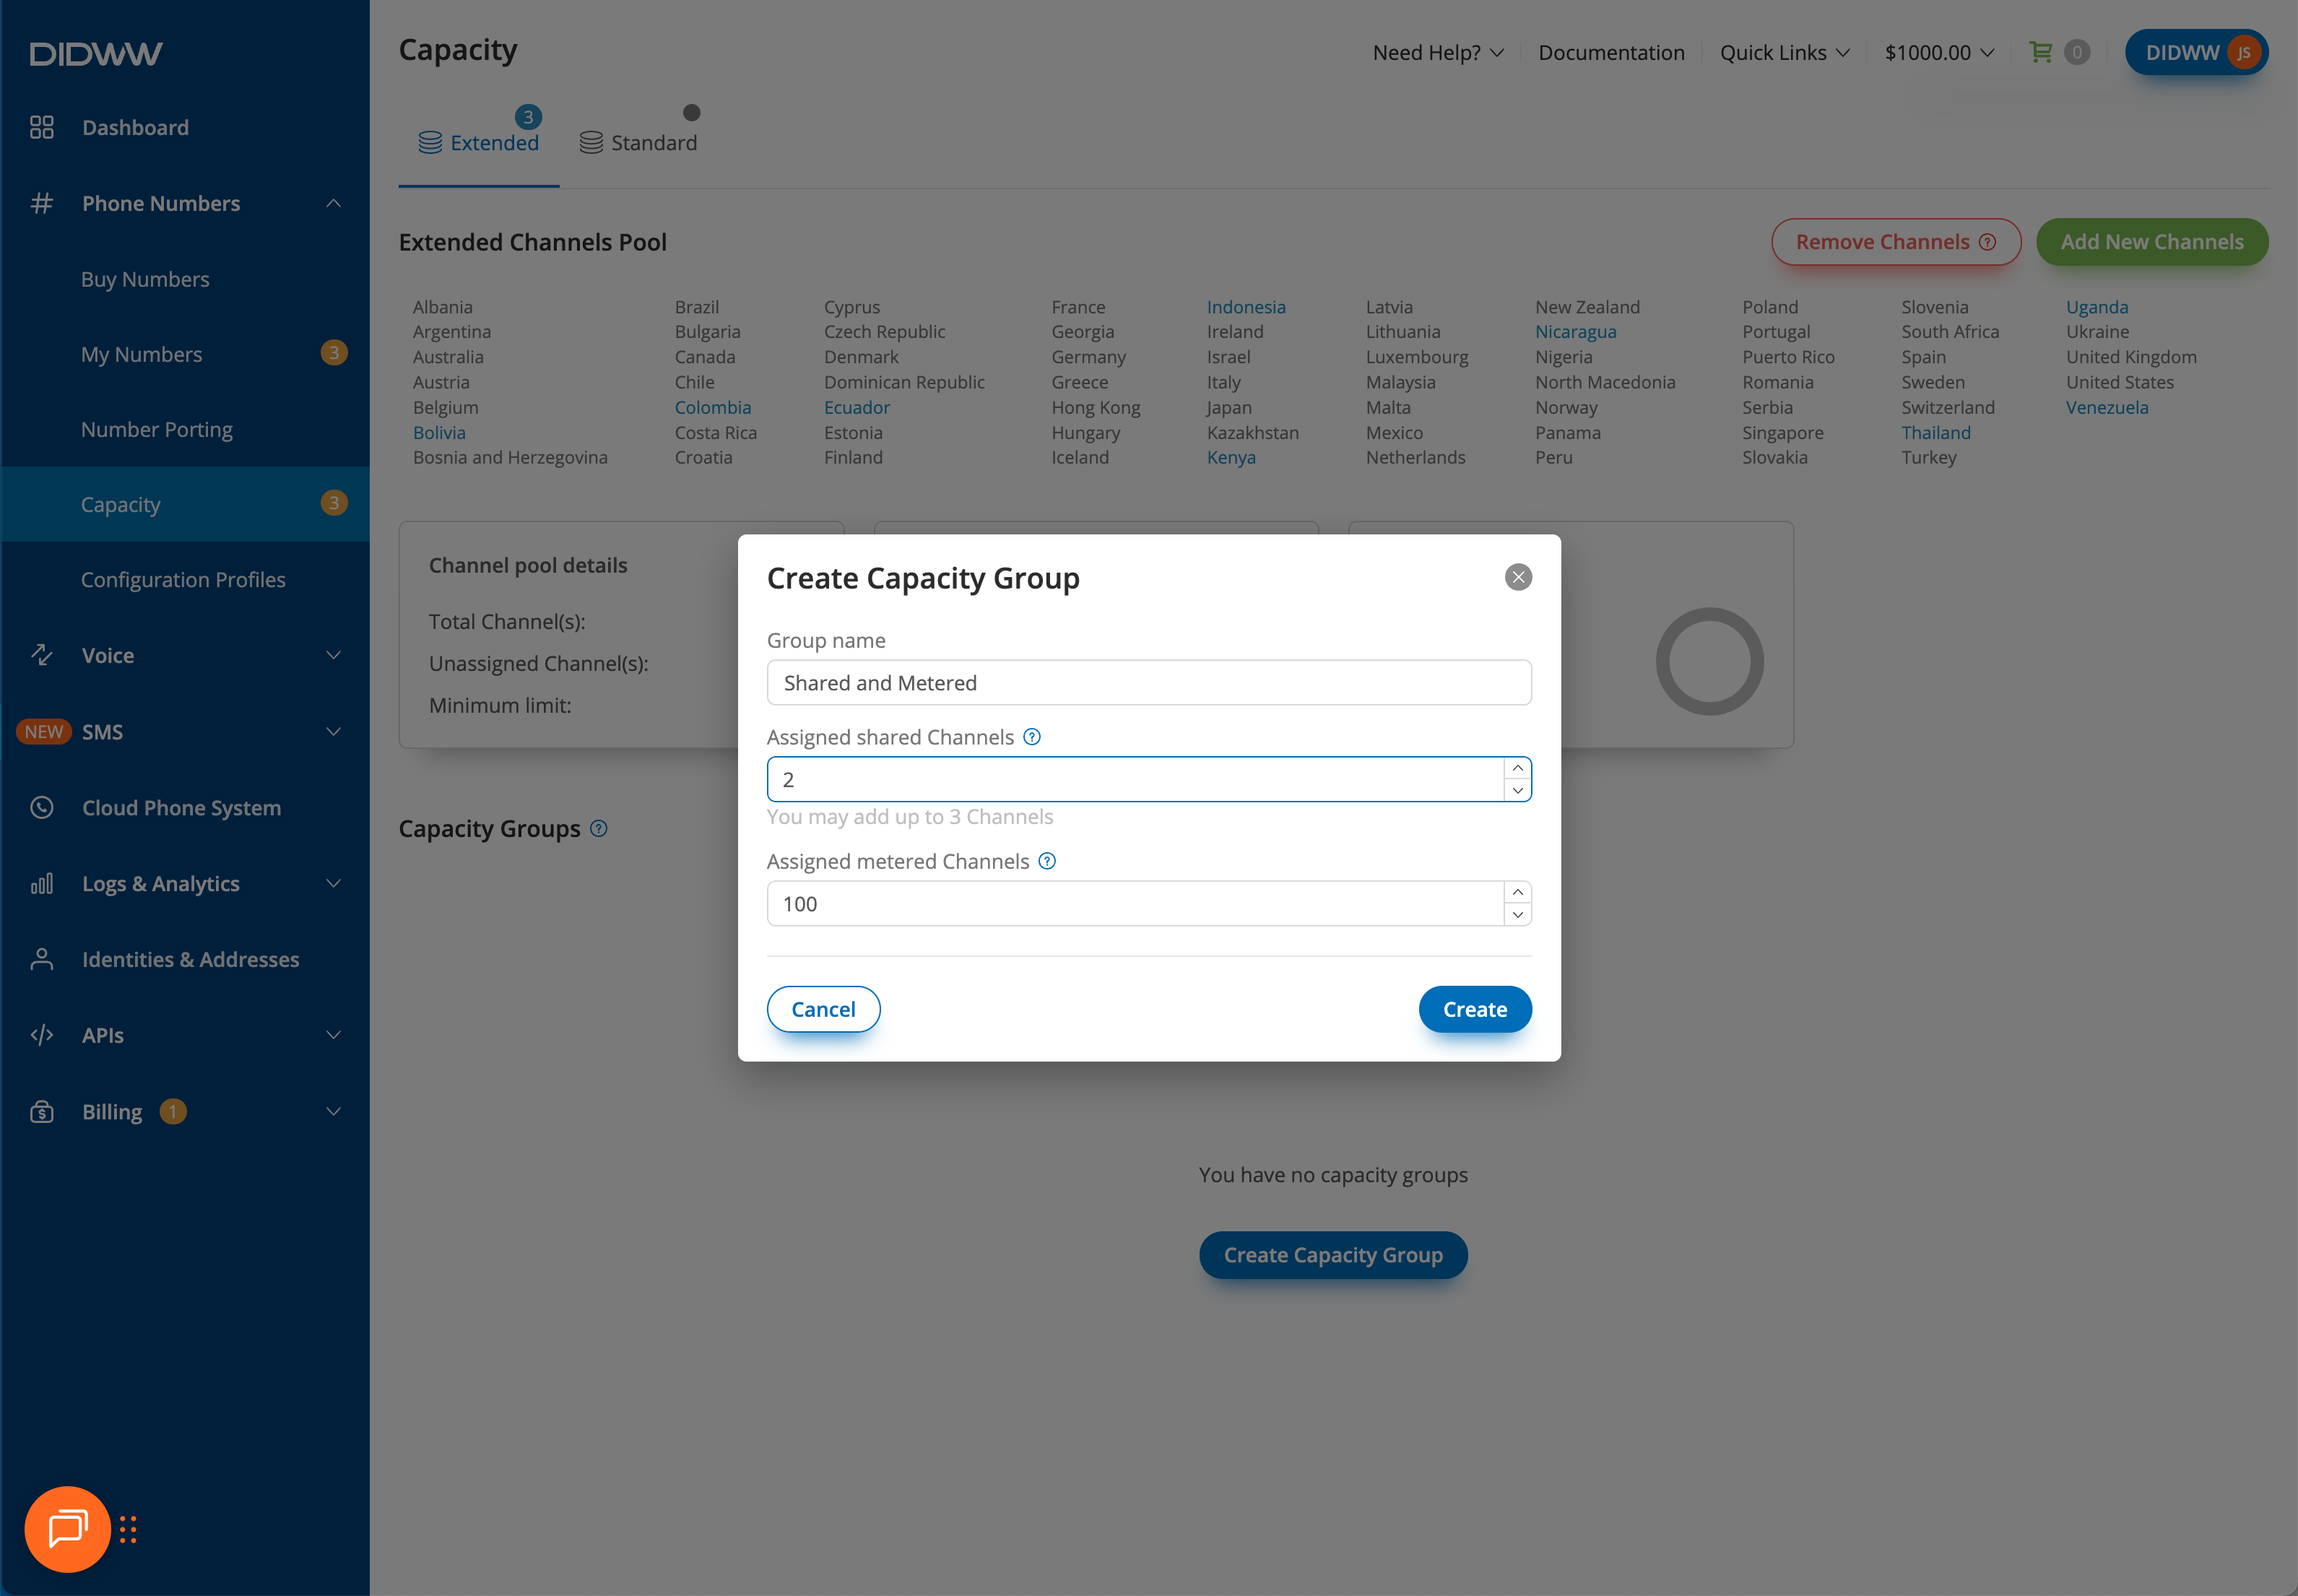This screenshot has height=1596, width=2298.
Task: Click Uganda in channels pool list
Action: click(x=2097, y=307)
